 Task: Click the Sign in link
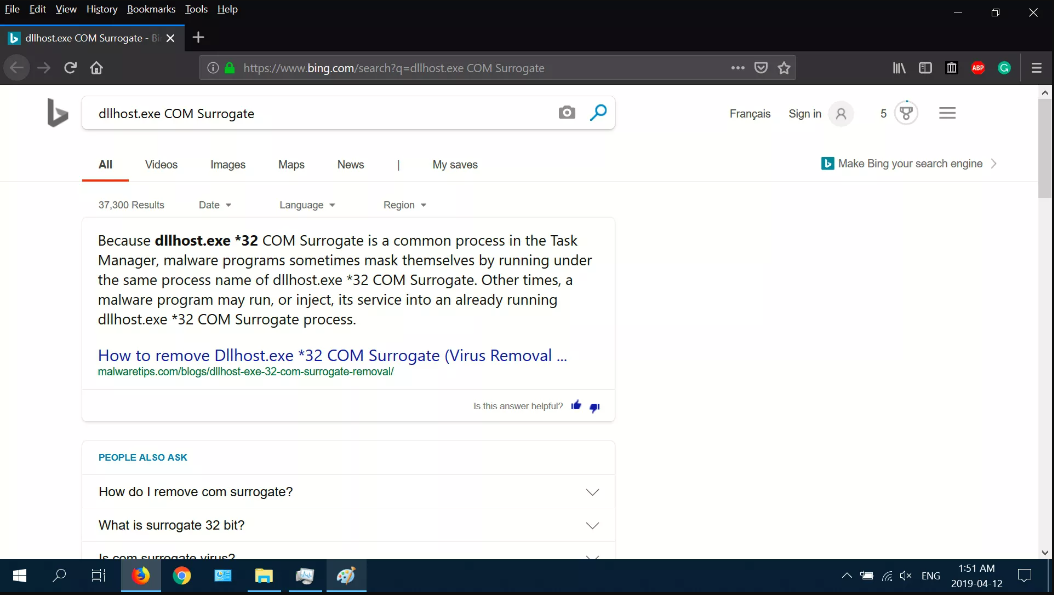point(805,114)
